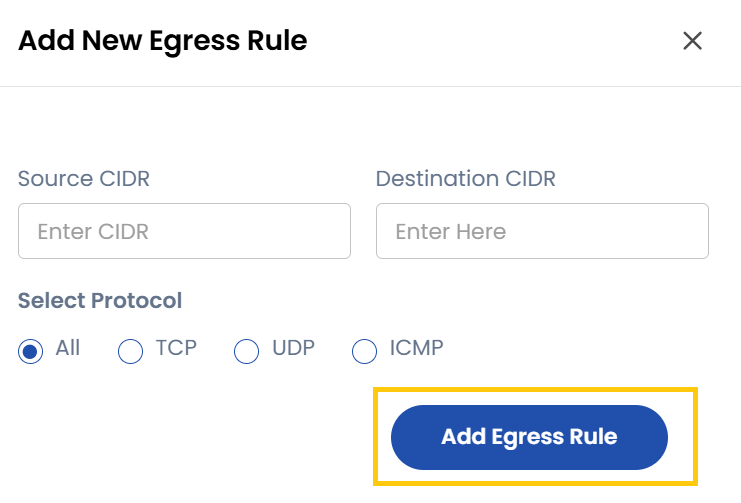Click the divider line under the dialog header
Image resolution: width=741 pixels, height=503 pixels.
pos(370,86)
